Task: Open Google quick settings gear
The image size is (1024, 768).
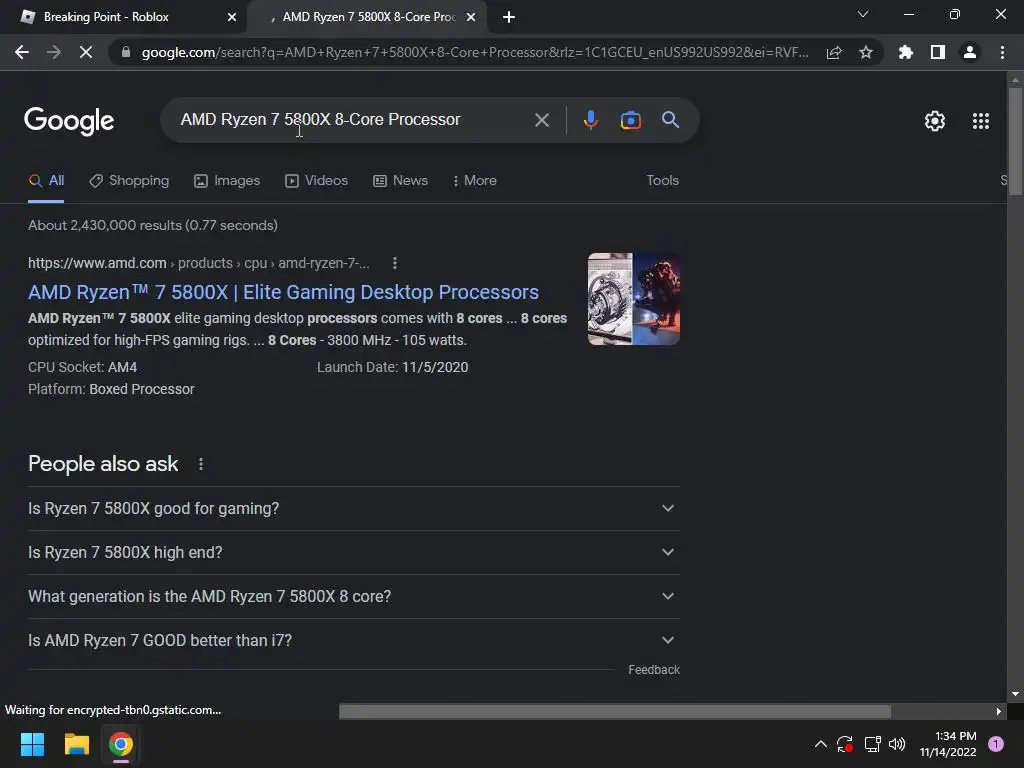Action: click(x=935, y=121)
